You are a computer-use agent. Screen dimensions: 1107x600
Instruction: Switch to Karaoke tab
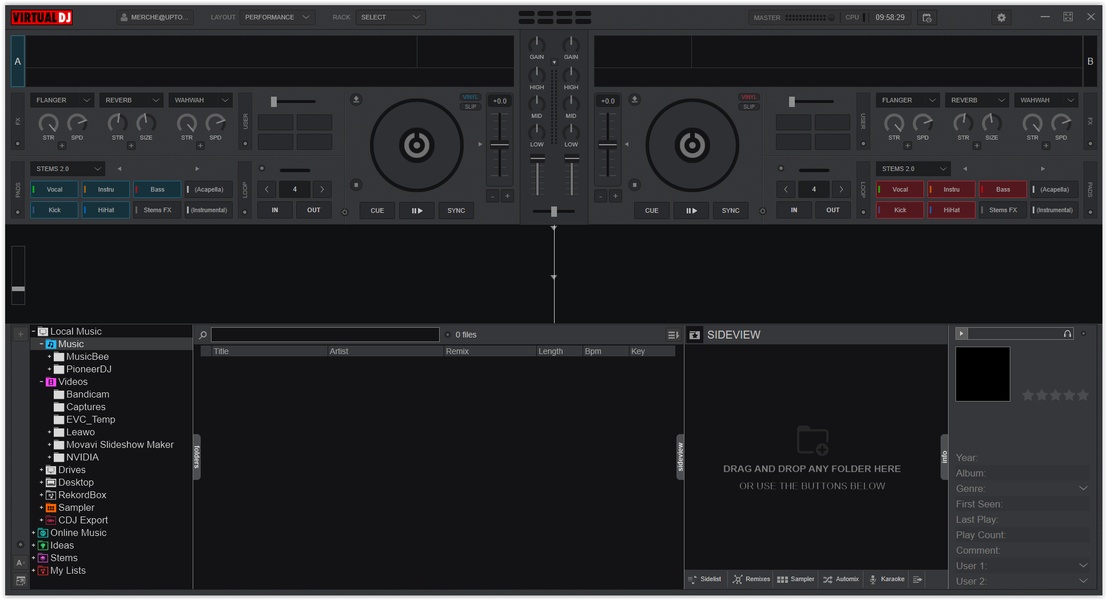point(887,580)
